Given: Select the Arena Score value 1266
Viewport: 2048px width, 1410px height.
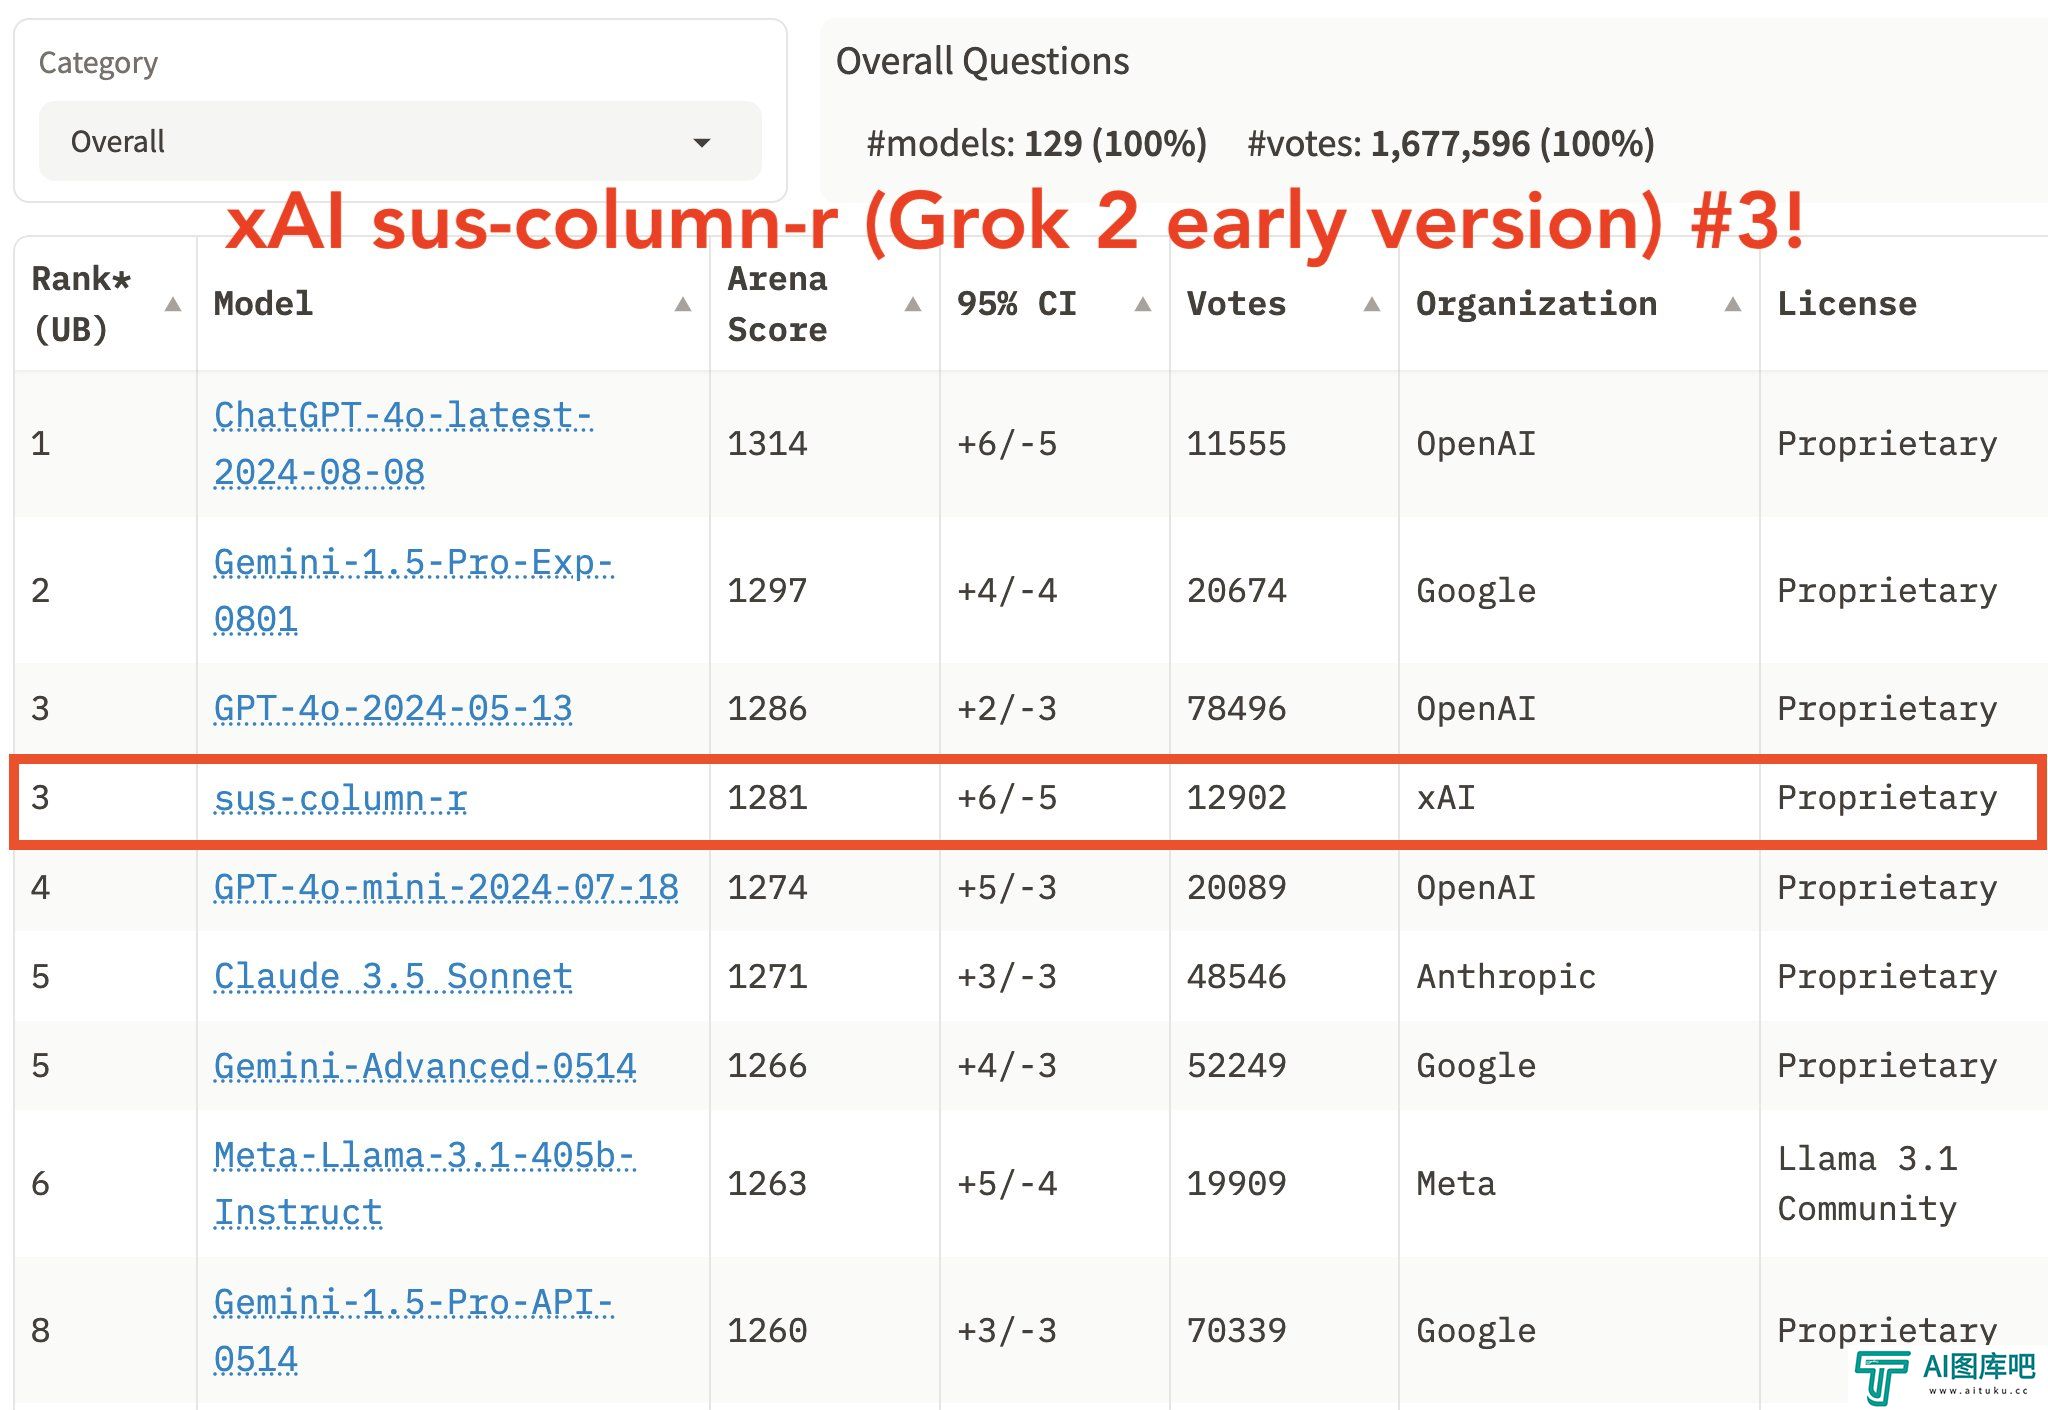Looking at the screenshot, I should pos(767,1066).
